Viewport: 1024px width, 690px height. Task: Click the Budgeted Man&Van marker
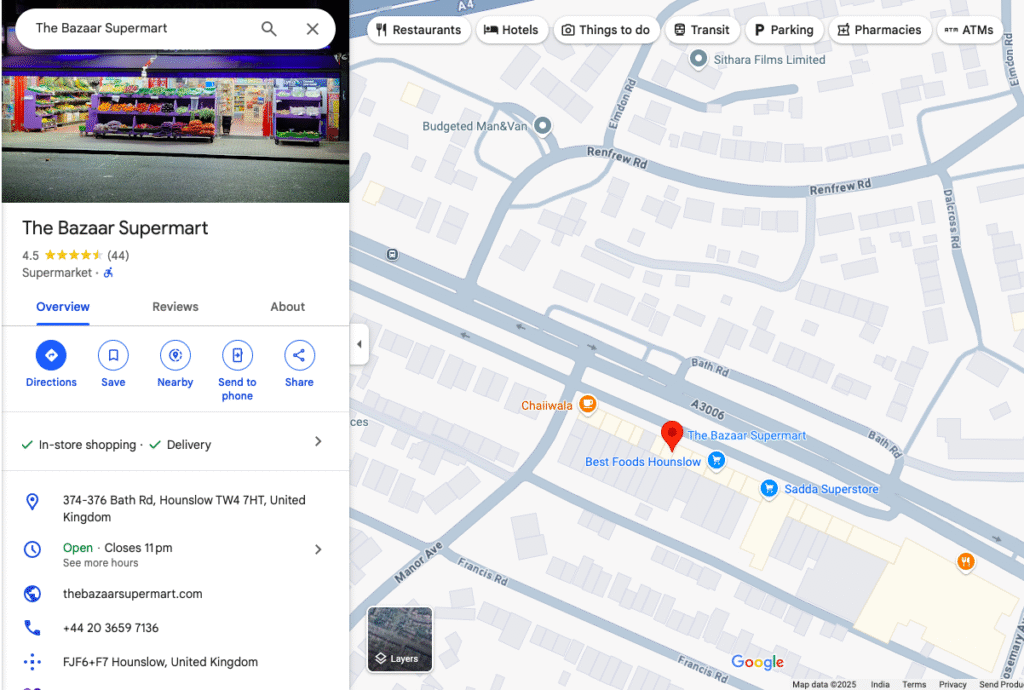(543, 125)
